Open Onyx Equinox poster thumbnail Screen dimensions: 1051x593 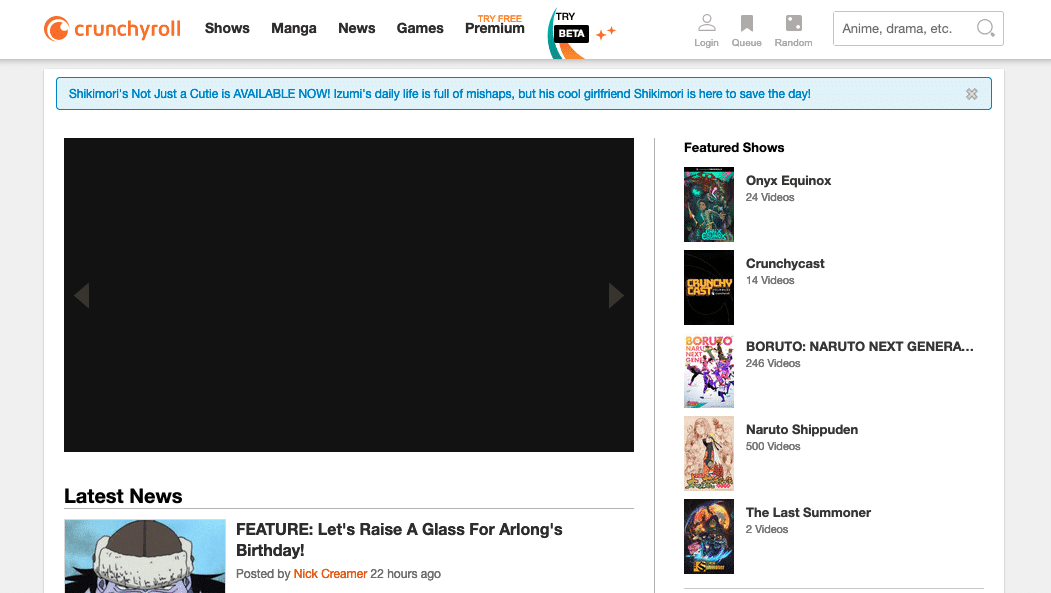tap(708, 204)
